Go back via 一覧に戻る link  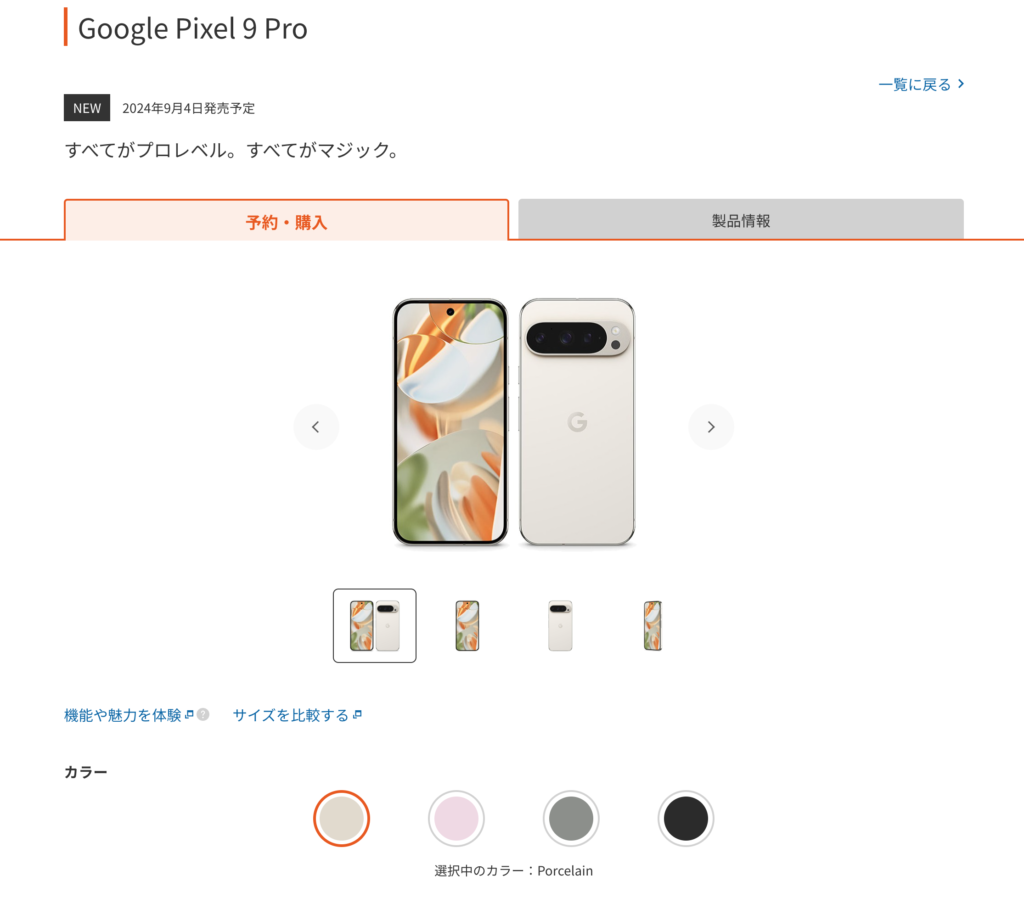[x=915, y=85]
